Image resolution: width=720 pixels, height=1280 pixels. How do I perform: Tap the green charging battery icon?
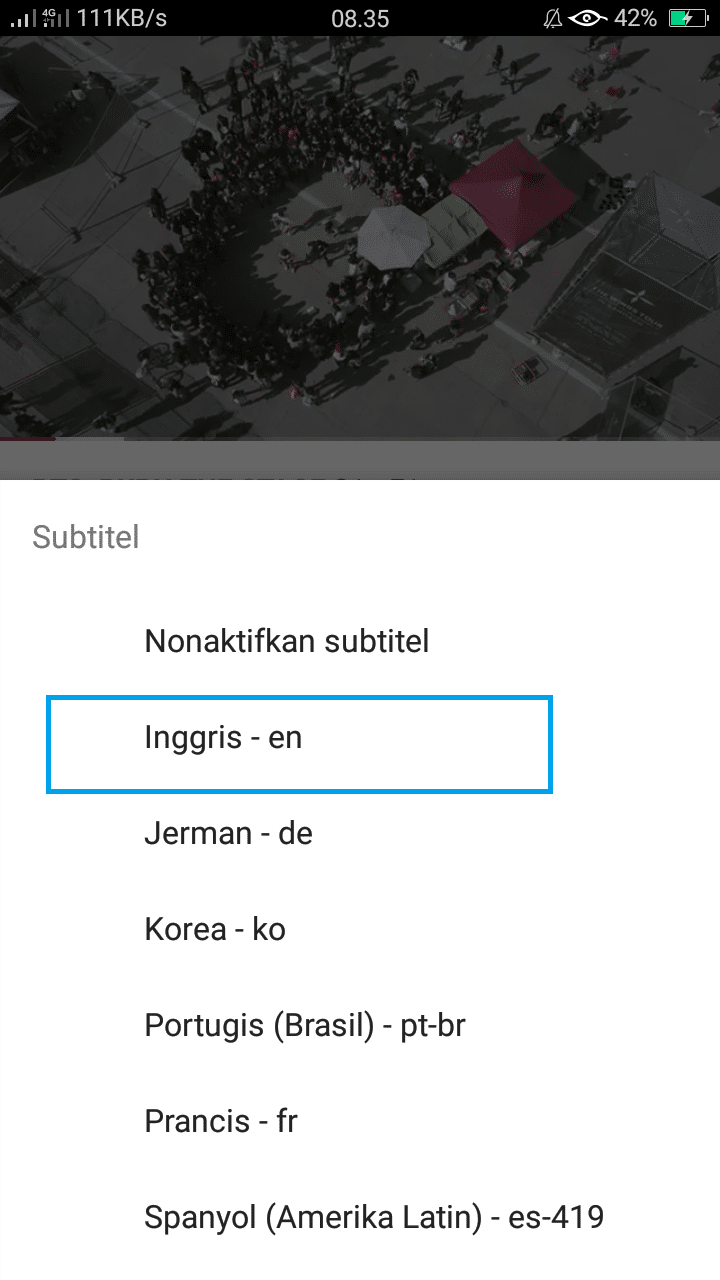coord(687,18)
